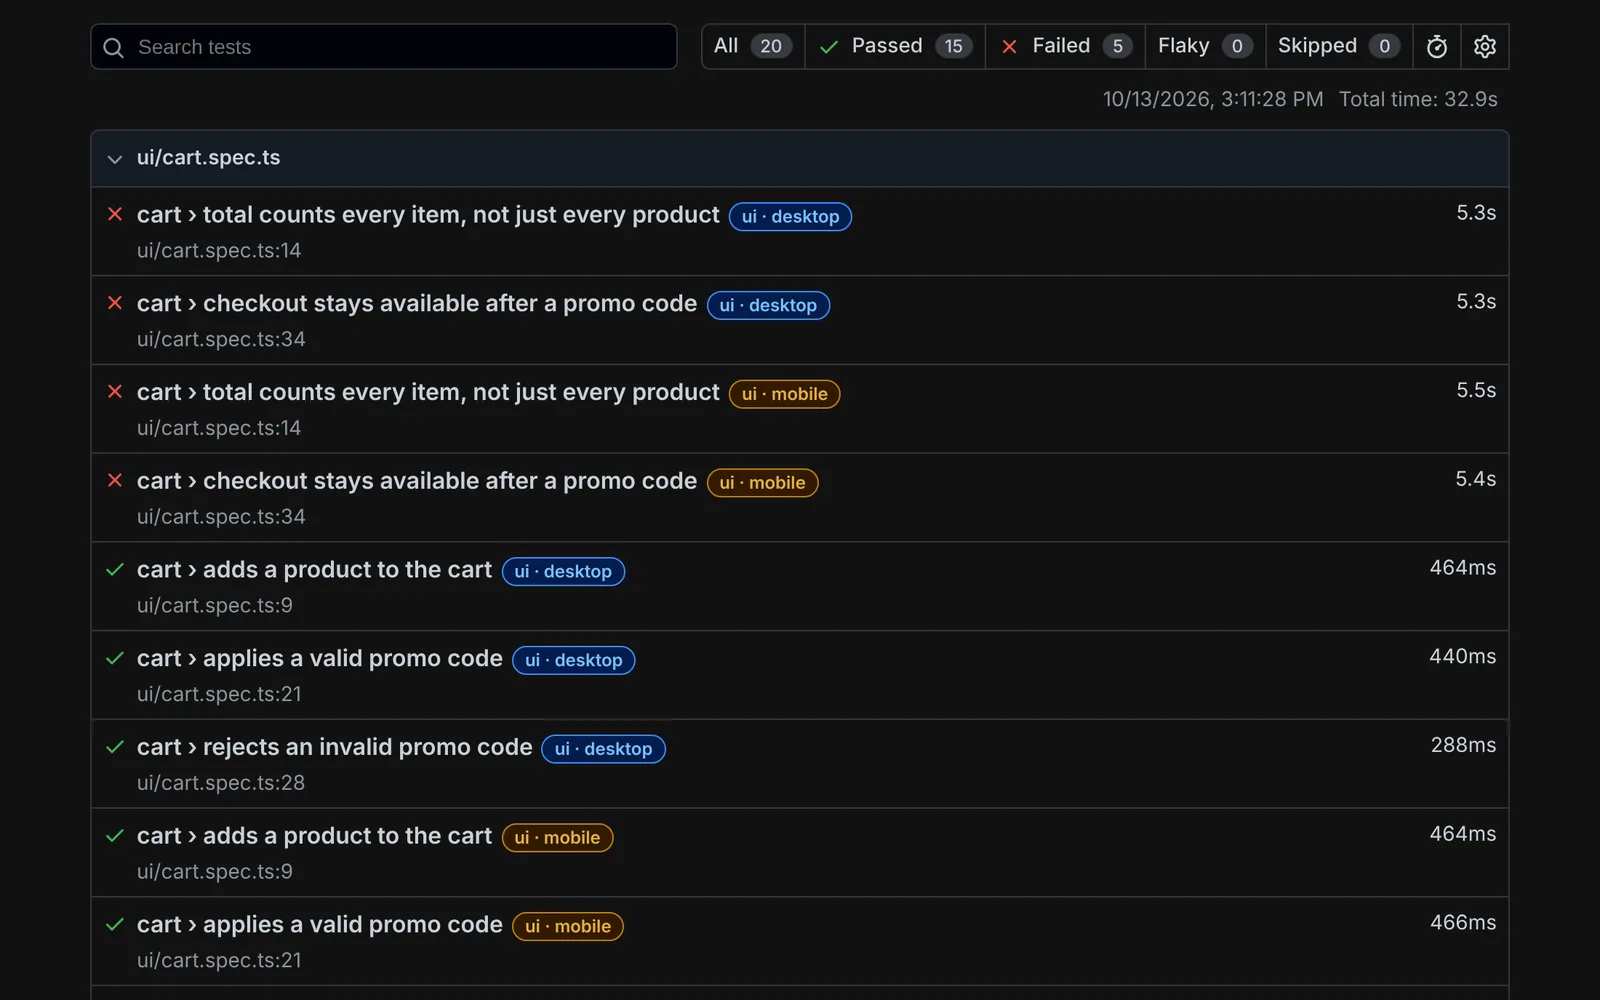Click ui · mobile tag on 'adds a product' row
1600x1000 pixels.
pyautogui.click(x=557, y=837)
